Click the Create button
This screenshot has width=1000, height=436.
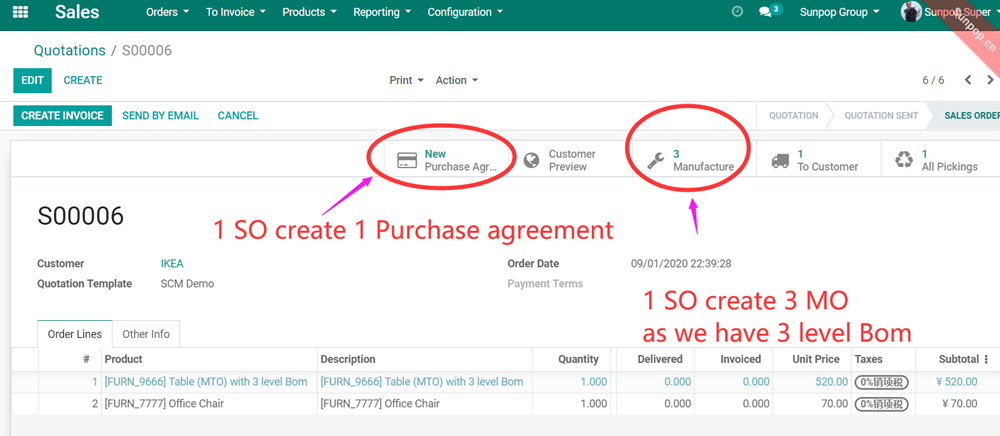83,80
